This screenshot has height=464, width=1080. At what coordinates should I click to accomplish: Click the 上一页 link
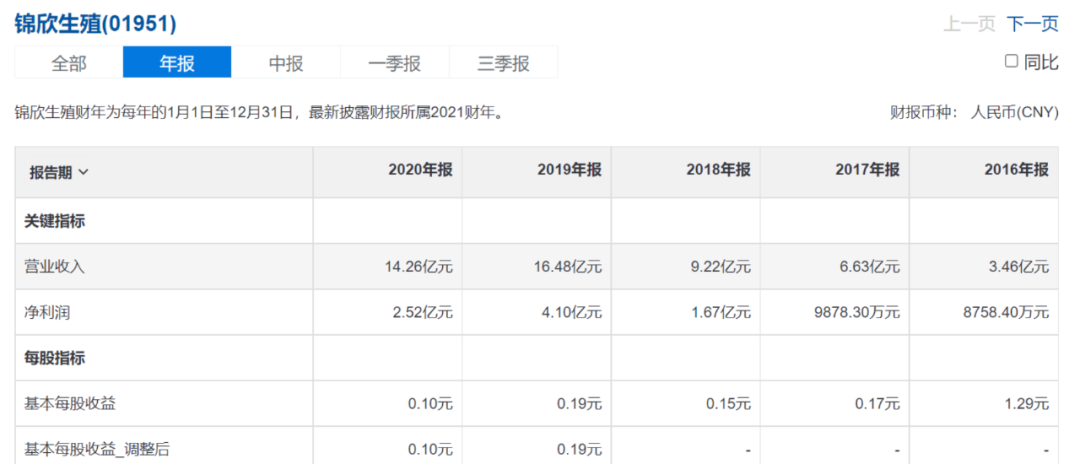click(x=969, y=24)
